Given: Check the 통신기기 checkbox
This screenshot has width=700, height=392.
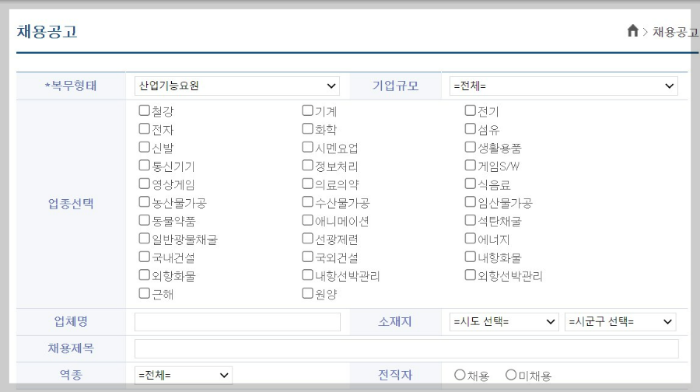Looking at the screenshot, I should tap(144, 165).
